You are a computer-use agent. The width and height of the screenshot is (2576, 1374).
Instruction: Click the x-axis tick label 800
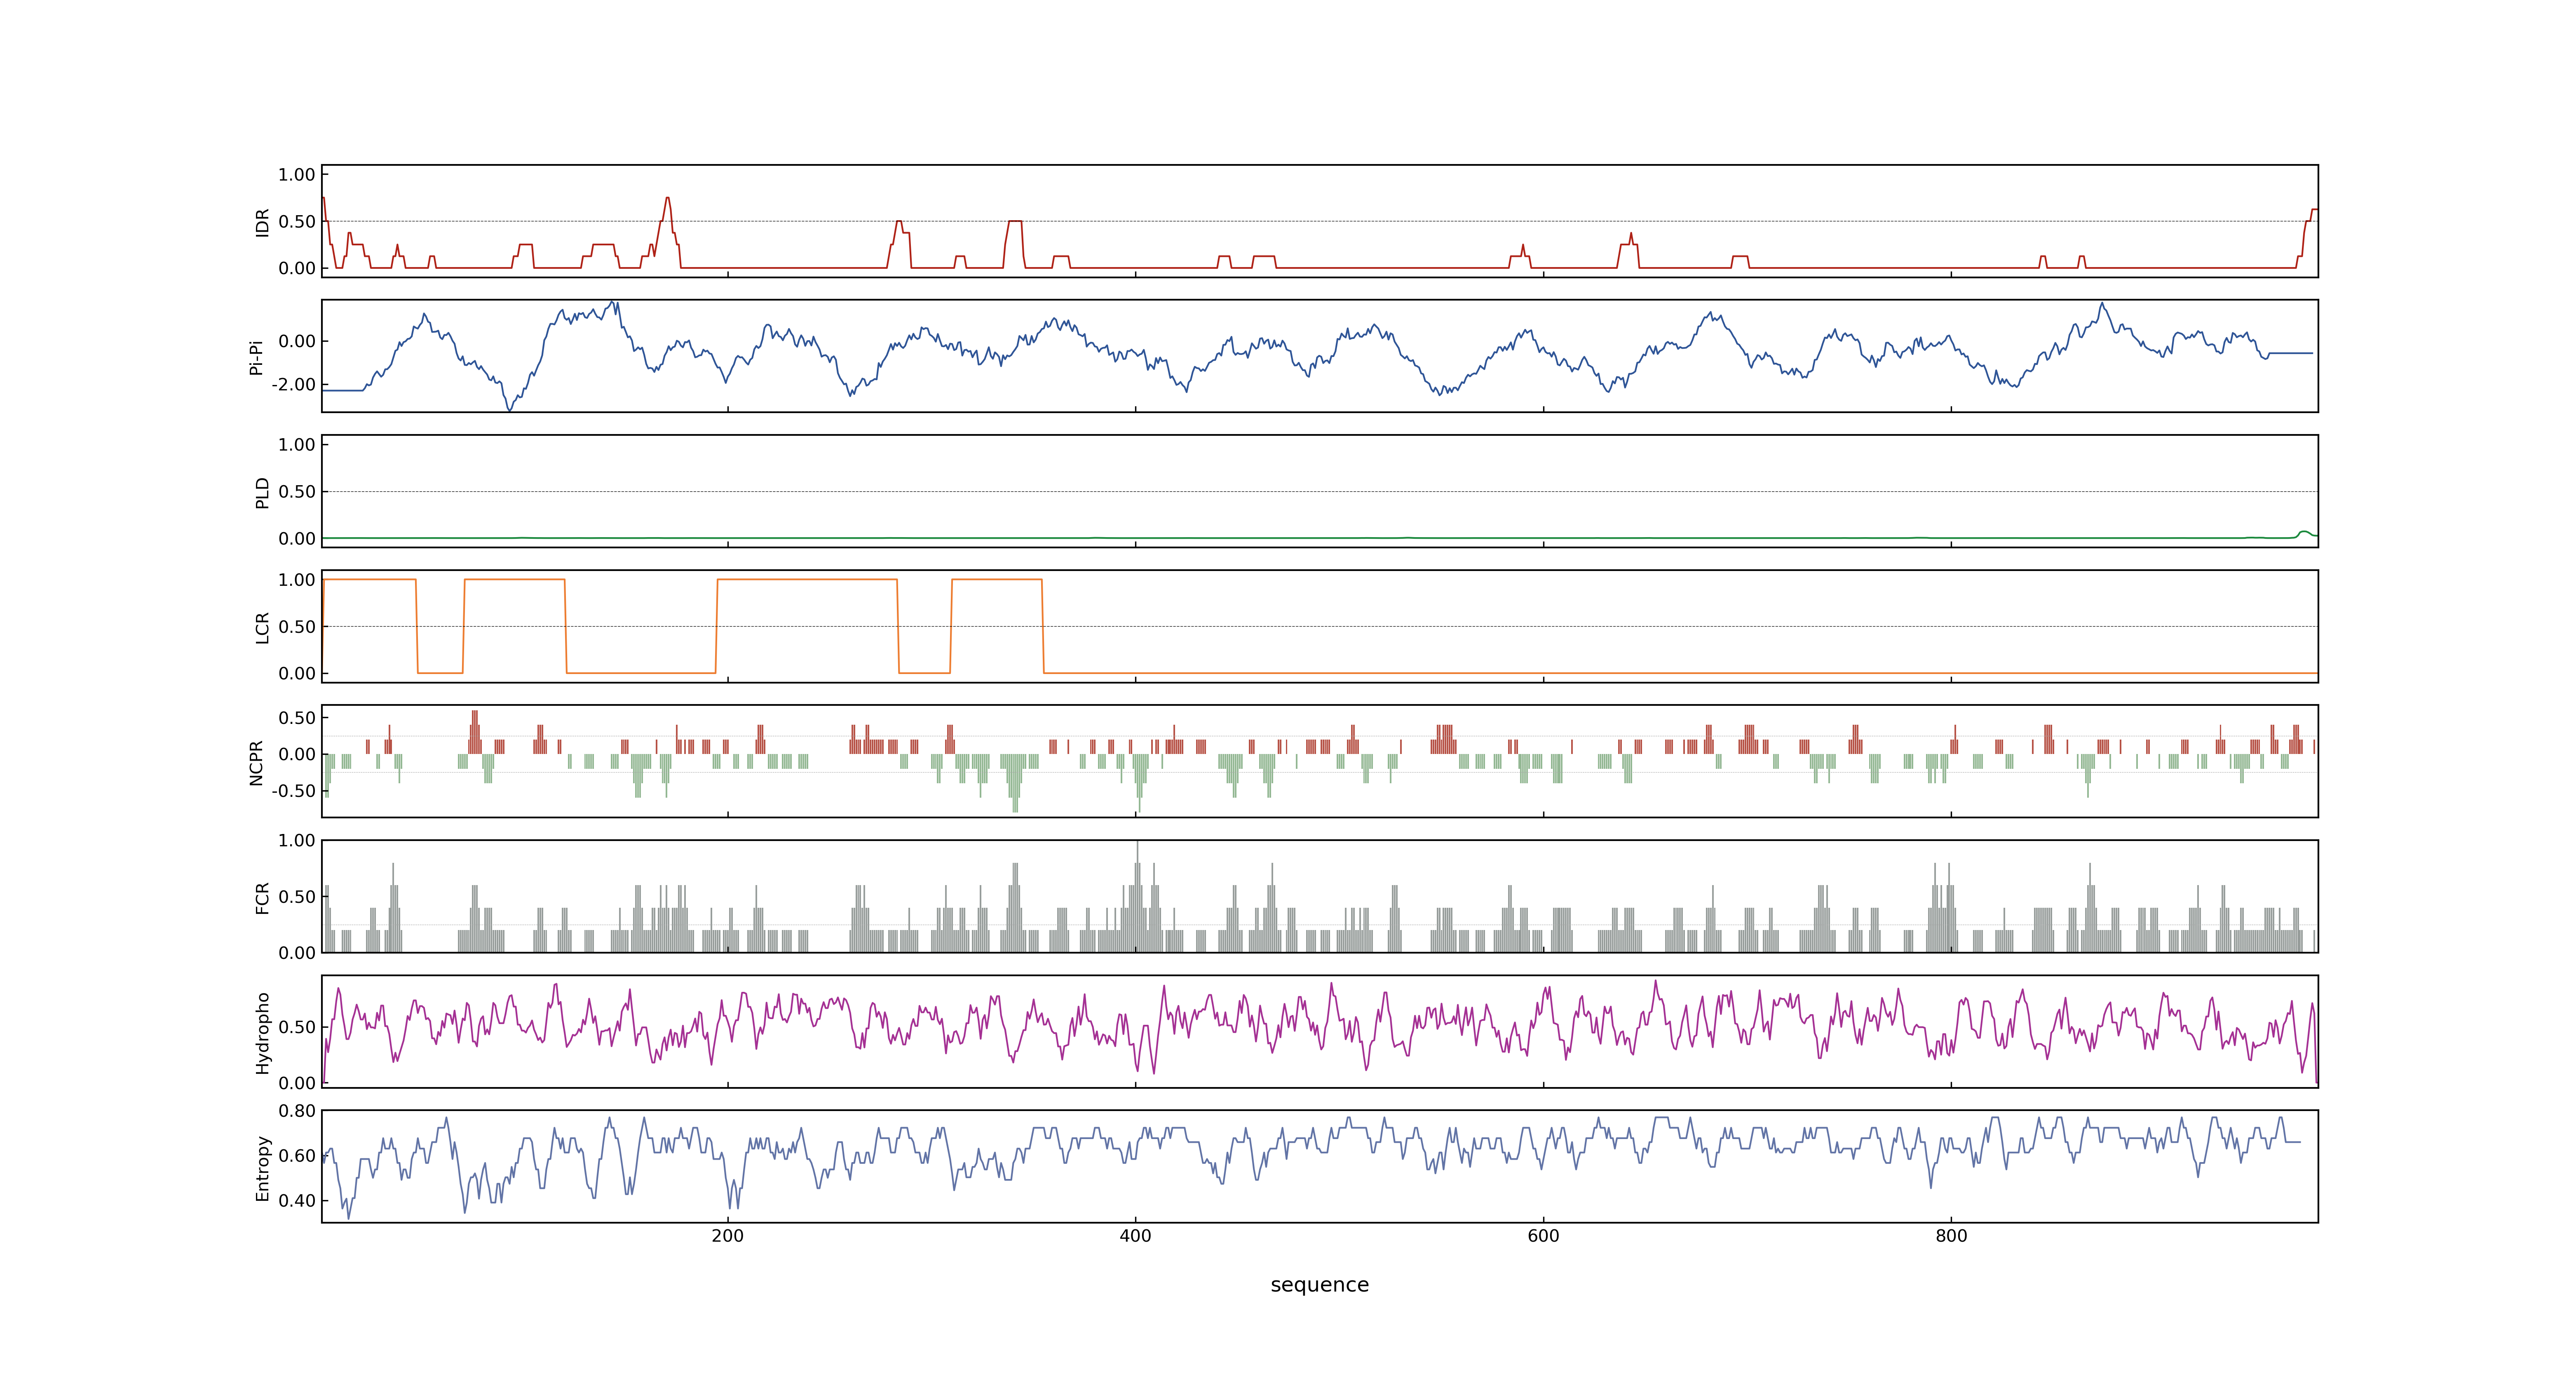coord(1951,1236)
